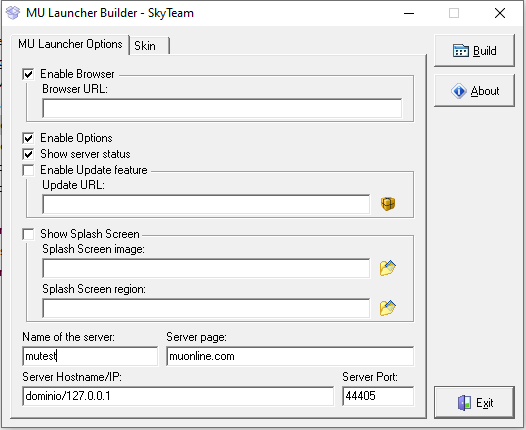This screenshot has width=526, height=430.
Task: Click the Exit button
Action: [x=474, y=402]
